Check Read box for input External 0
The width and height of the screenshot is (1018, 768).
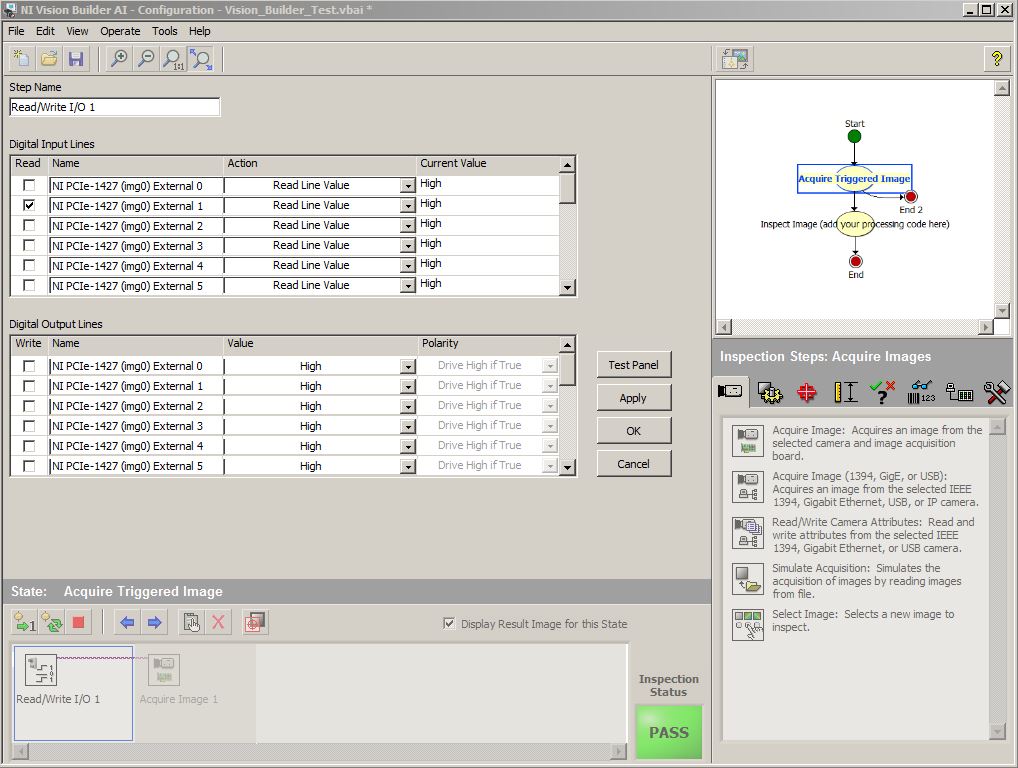coord(29,185)
